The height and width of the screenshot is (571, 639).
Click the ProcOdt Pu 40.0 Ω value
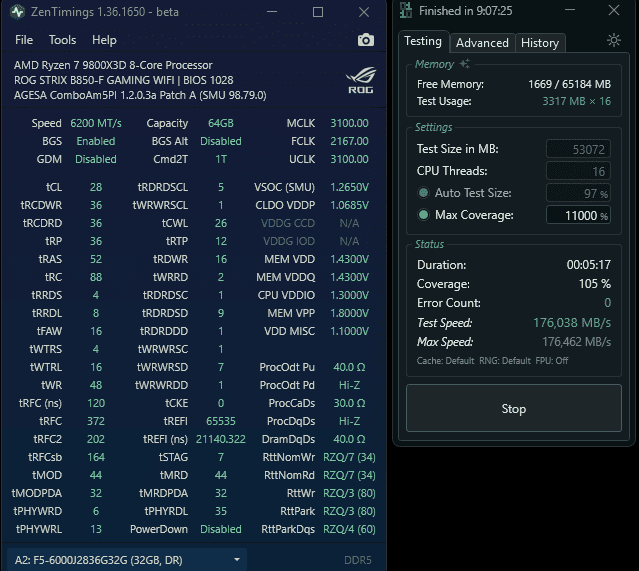point(349,367)
